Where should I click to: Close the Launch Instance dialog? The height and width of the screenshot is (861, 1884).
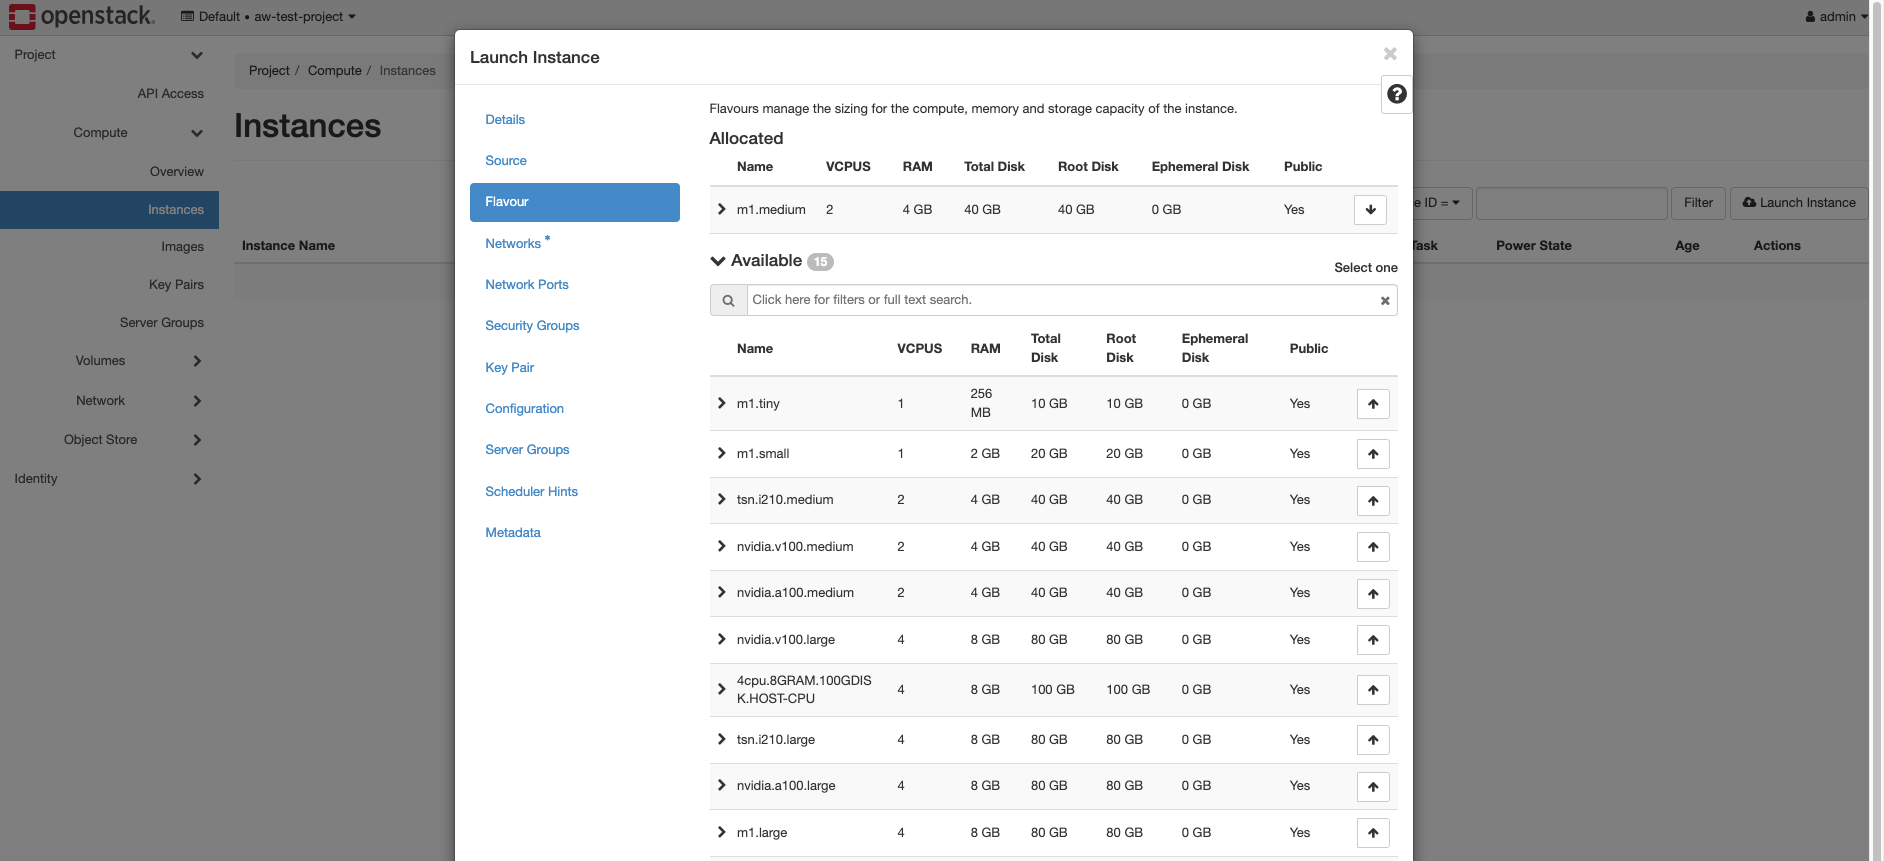pos(1390,54)
